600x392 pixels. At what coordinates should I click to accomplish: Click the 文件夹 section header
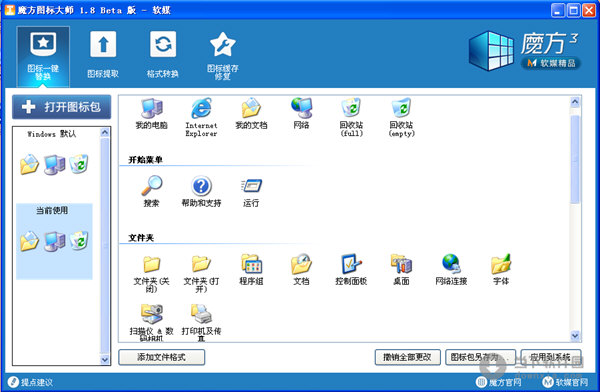[141, 238]
